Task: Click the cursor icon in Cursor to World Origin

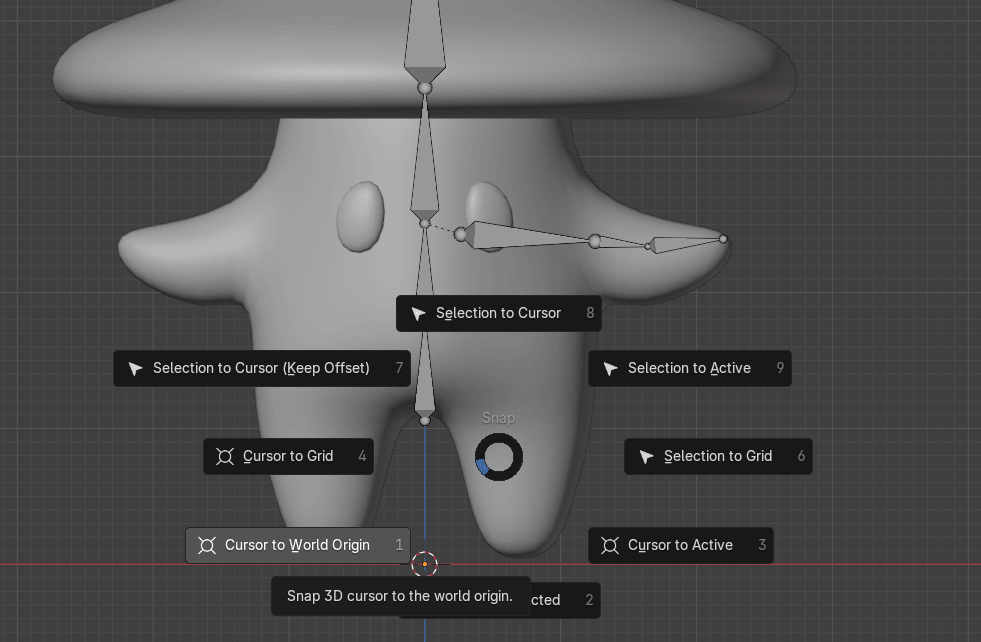Action: [x=207, y=546]
